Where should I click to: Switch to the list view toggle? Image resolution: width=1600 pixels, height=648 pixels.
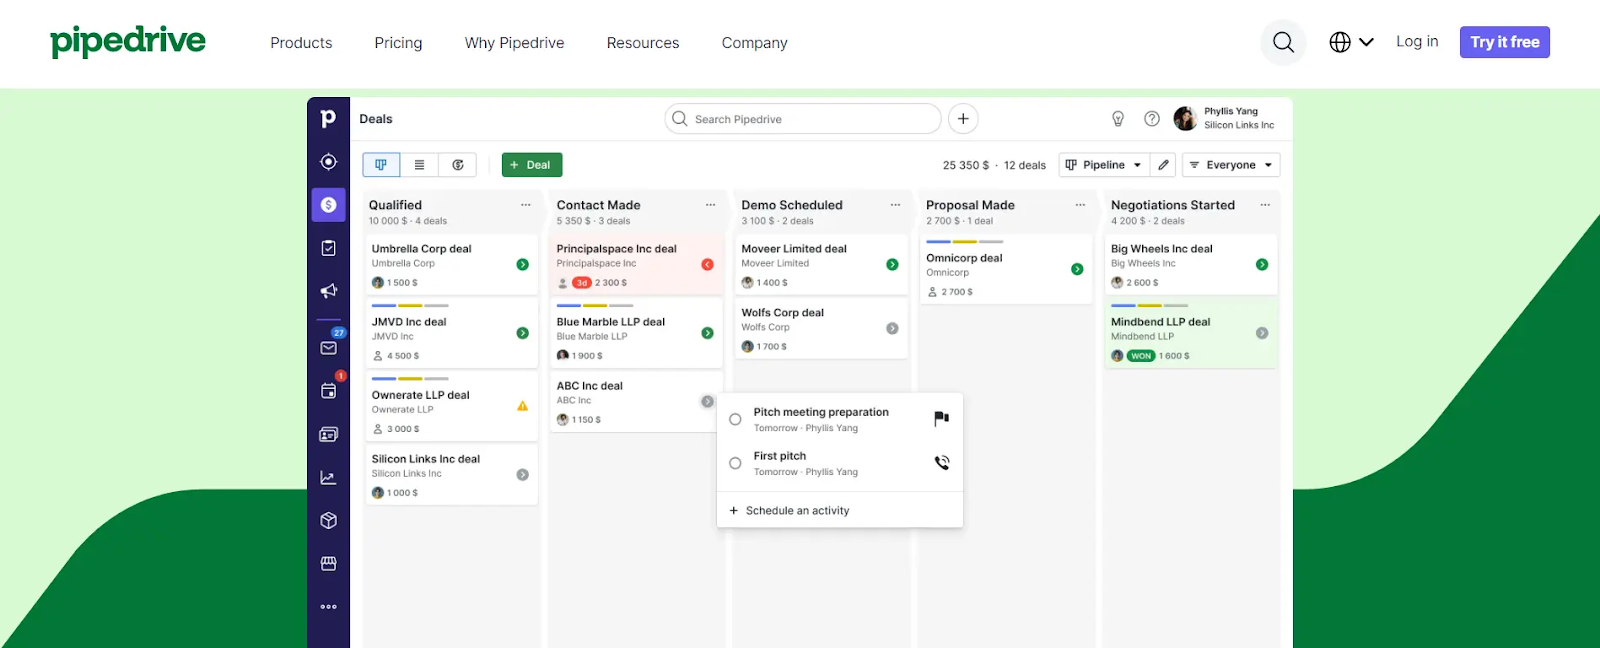click(419, 165)
